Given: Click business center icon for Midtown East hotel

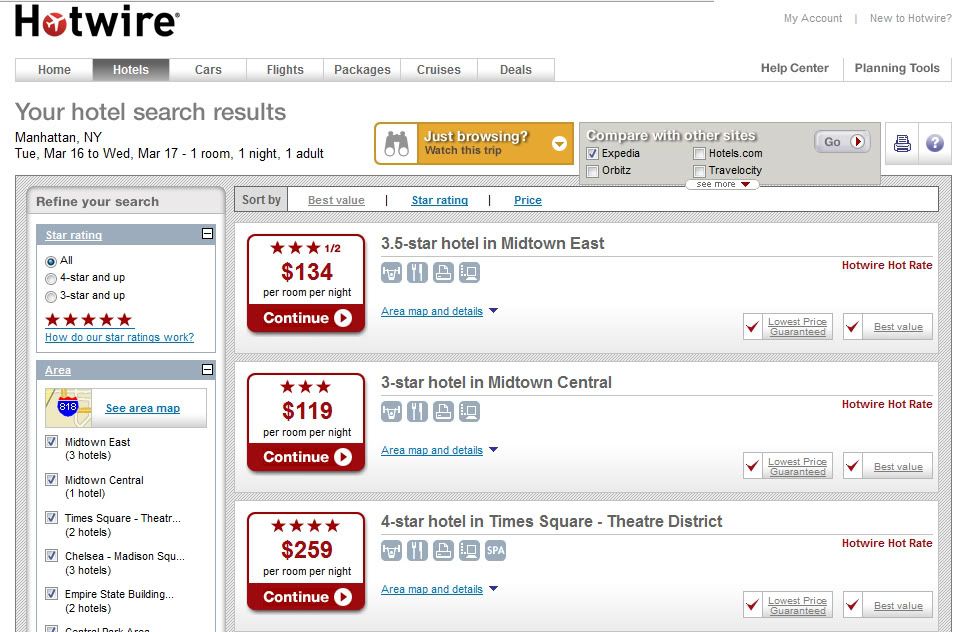Looking at the screenshot, I should 443,273.
